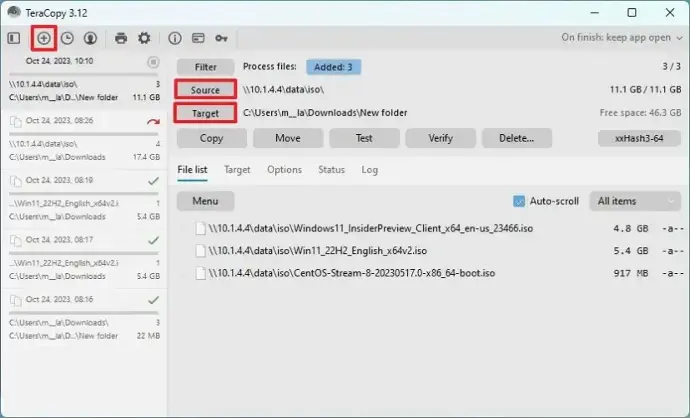The image size is (690, 418).
Task: Click the card window icon in toolbar
Action: [198, 38]
